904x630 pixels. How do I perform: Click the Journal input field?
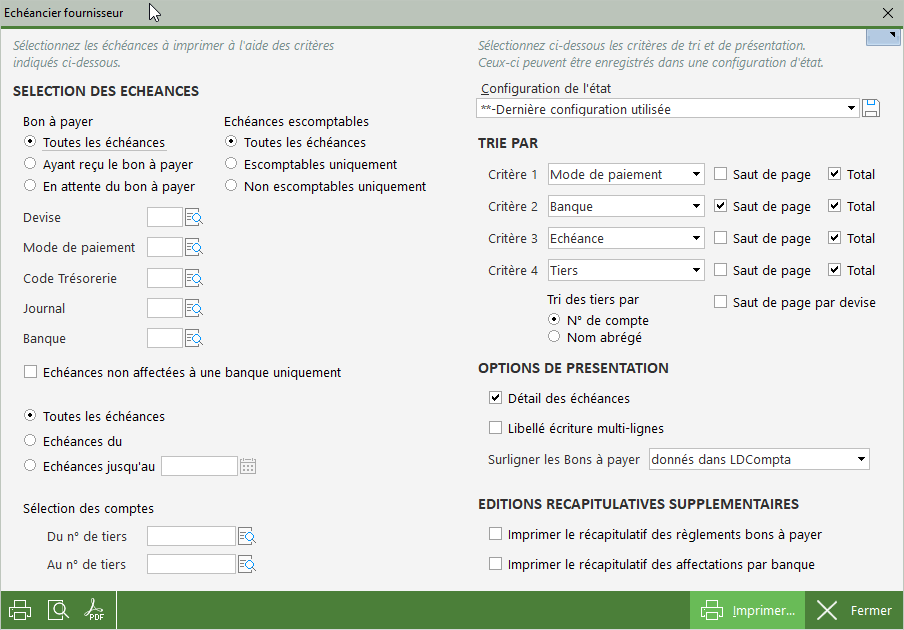[x=165, y=309]
